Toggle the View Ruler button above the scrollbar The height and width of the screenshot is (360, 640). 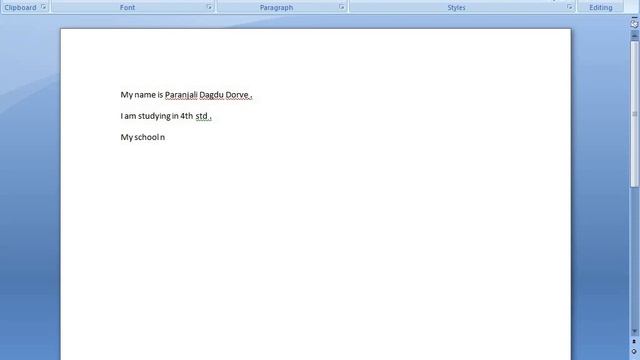(x=634, y=24)
